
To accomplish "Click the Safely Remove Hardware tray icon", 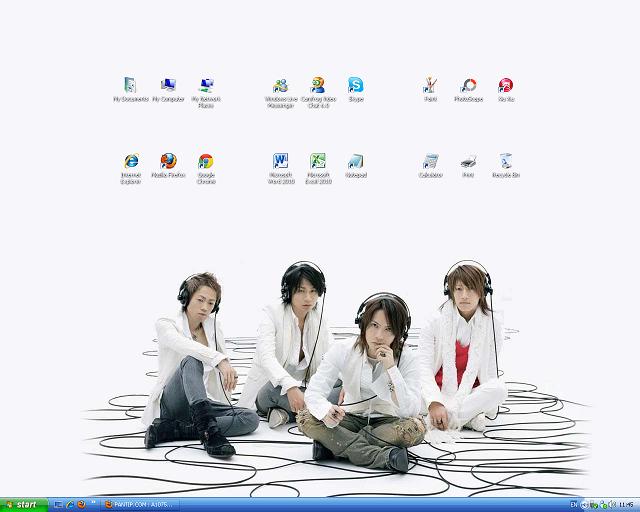I will coord(593,505).
